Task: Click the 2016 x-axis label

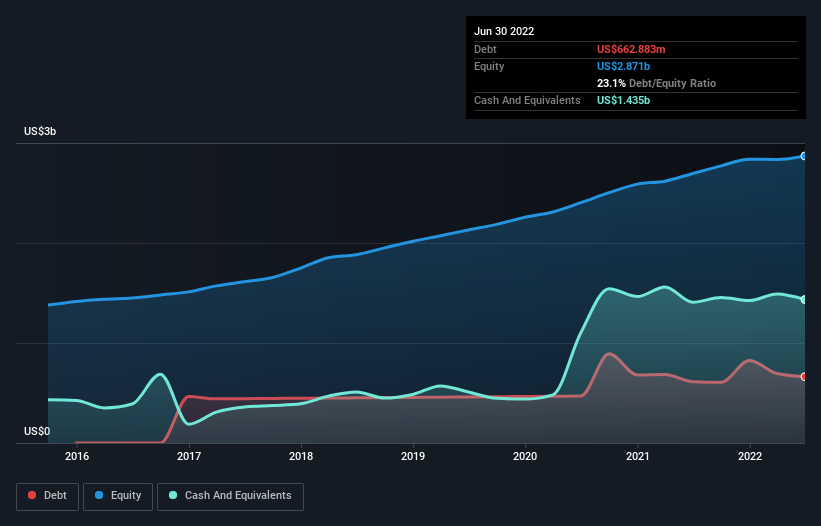Action: 77,456
